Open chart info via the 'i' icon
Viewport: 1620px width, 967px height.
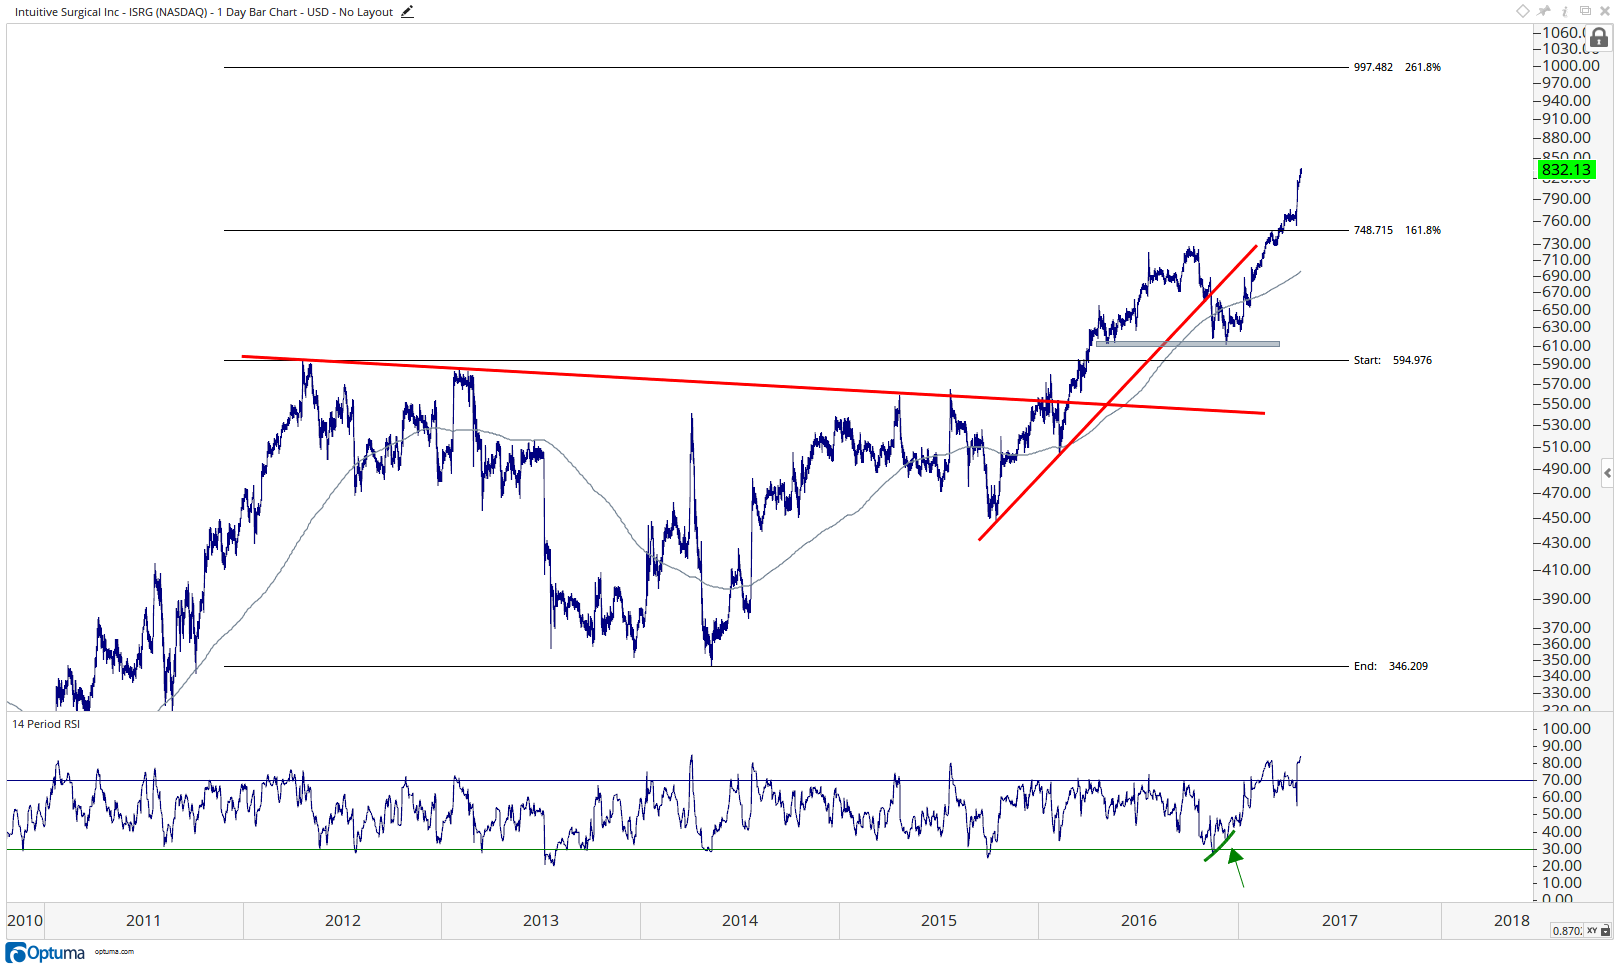pyautogui.click(x=1565, y=11)
